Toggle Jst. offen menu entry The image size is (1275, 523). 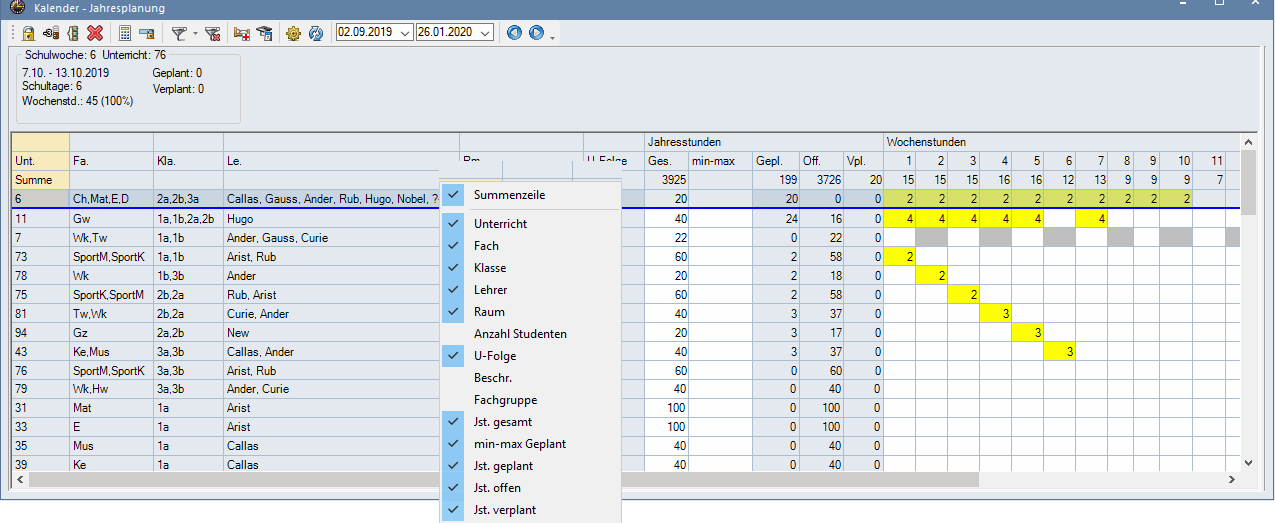[530, 488]
